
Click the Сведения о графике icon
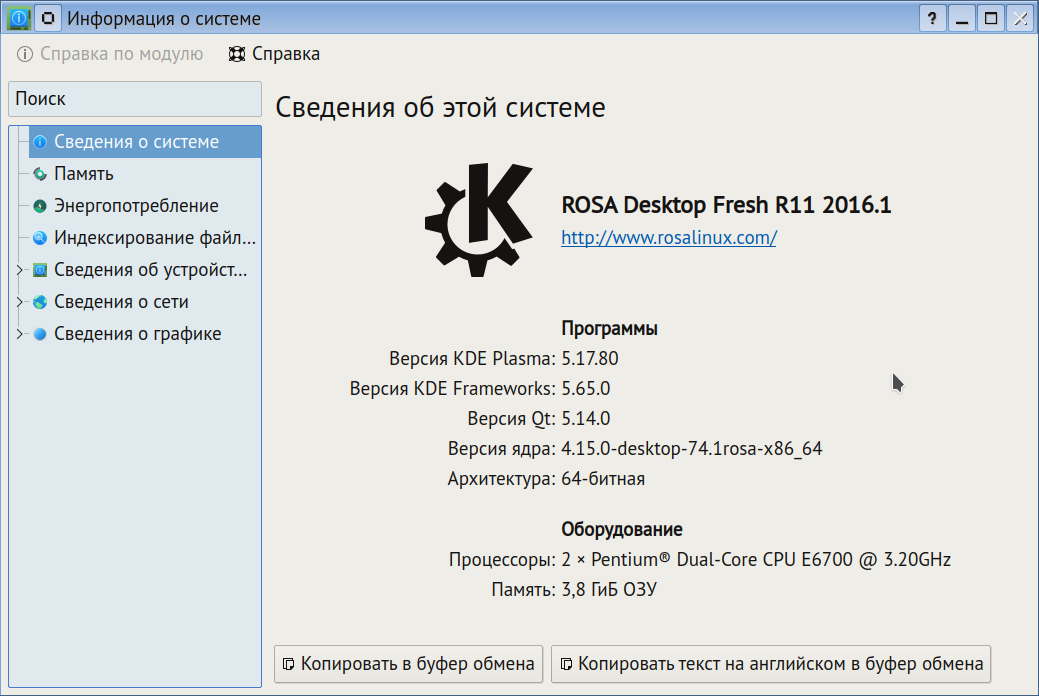[x=40, y=334]
